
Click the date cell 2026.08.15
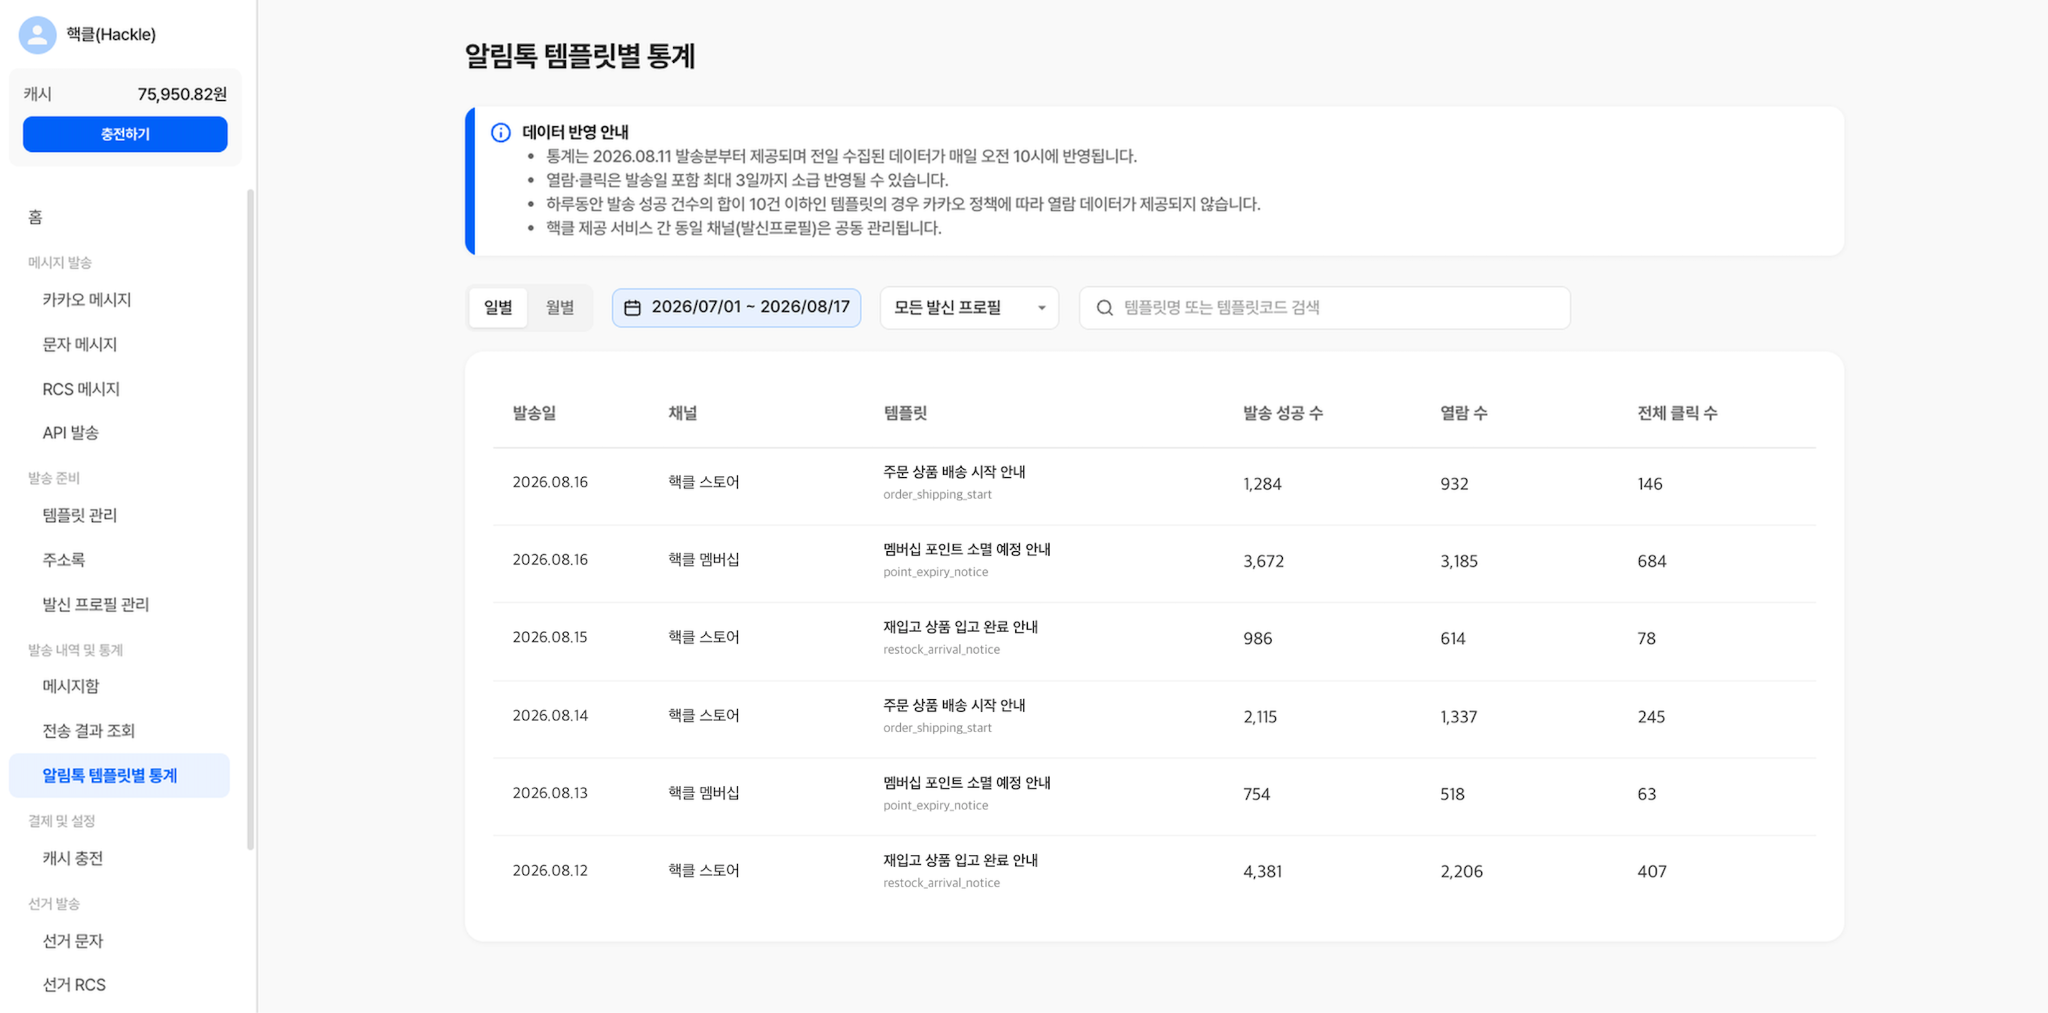click(x=550, y=638)
